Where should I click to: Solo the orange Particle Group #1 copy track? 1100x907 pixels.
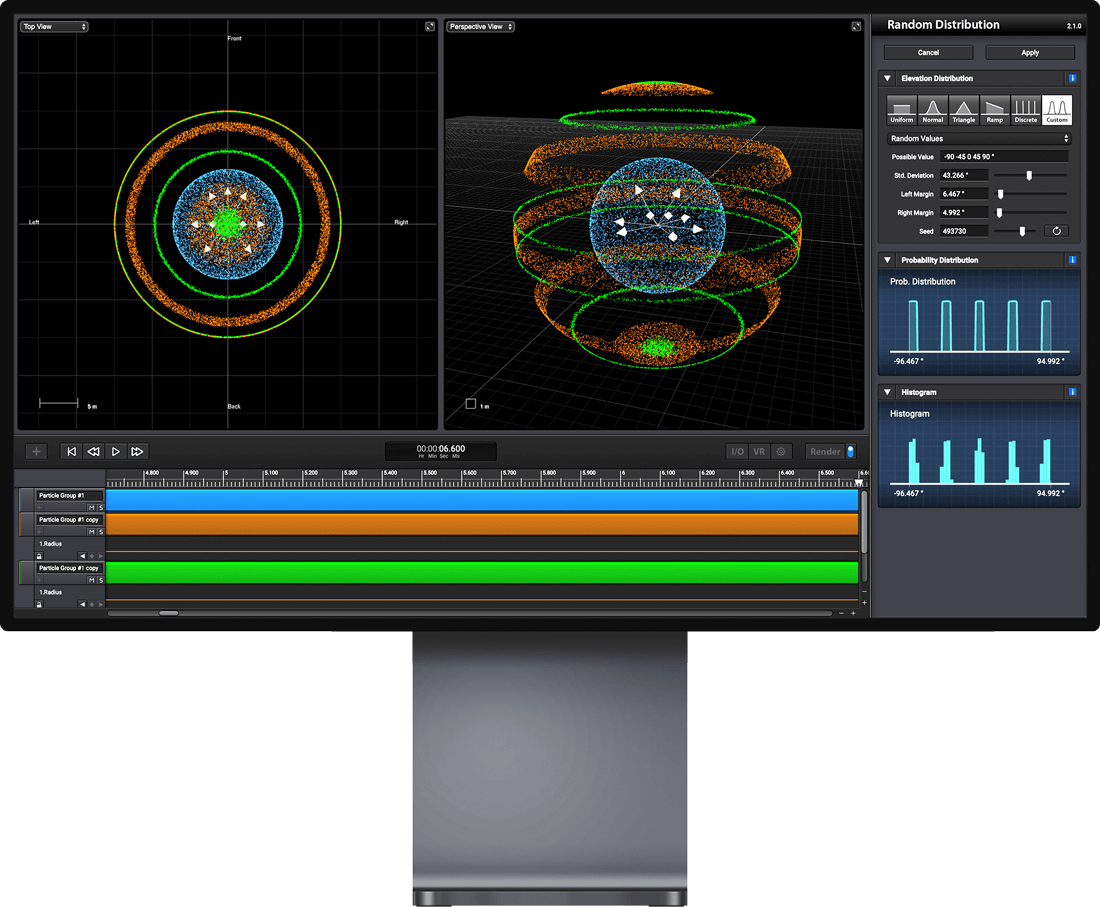[100, 532]
